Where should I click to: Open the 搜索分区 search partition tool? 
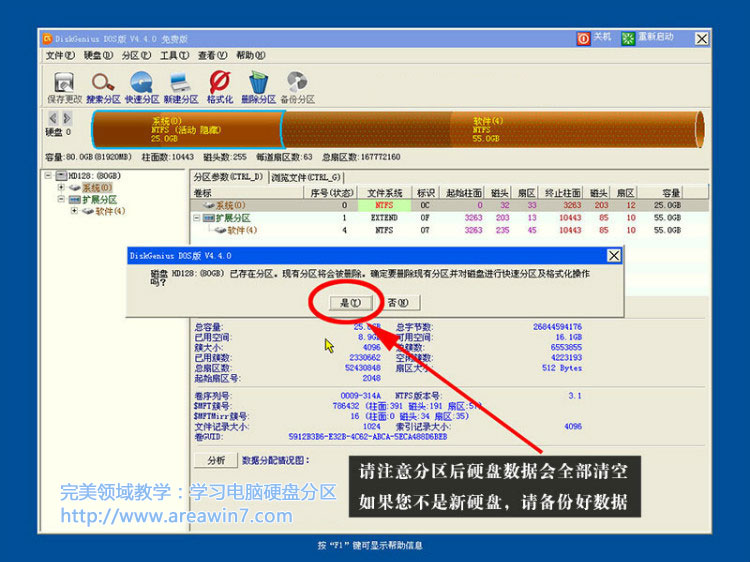click(x=103, y=87)
